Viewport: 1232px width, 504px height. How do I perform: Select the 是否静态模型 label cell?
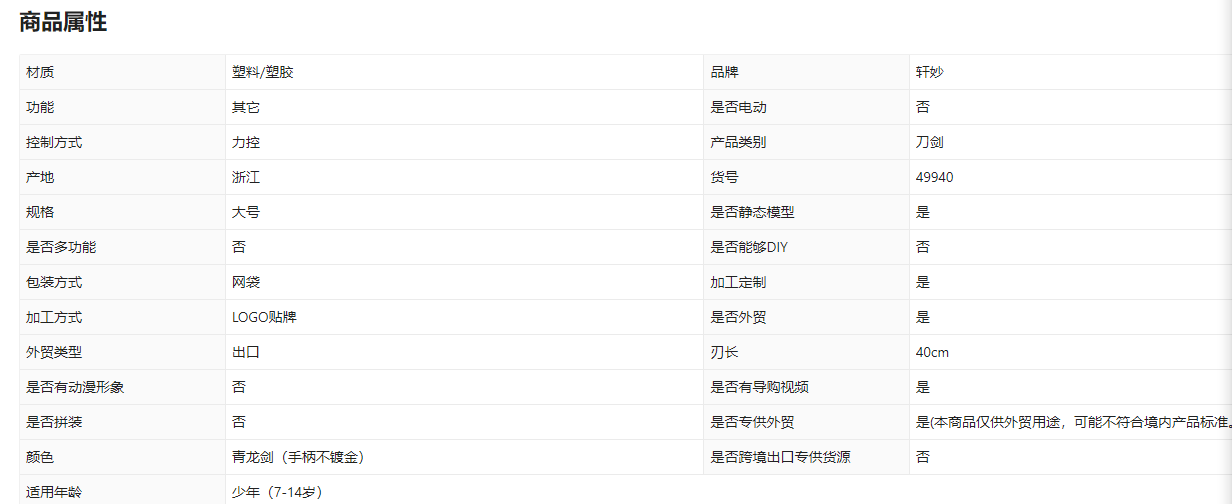[752, 212]
